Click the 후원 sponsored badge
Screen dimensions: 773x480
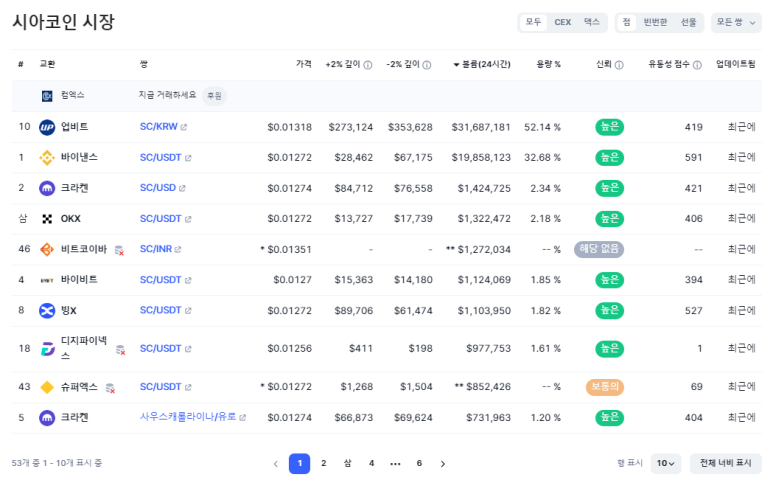tap(214, 96)
